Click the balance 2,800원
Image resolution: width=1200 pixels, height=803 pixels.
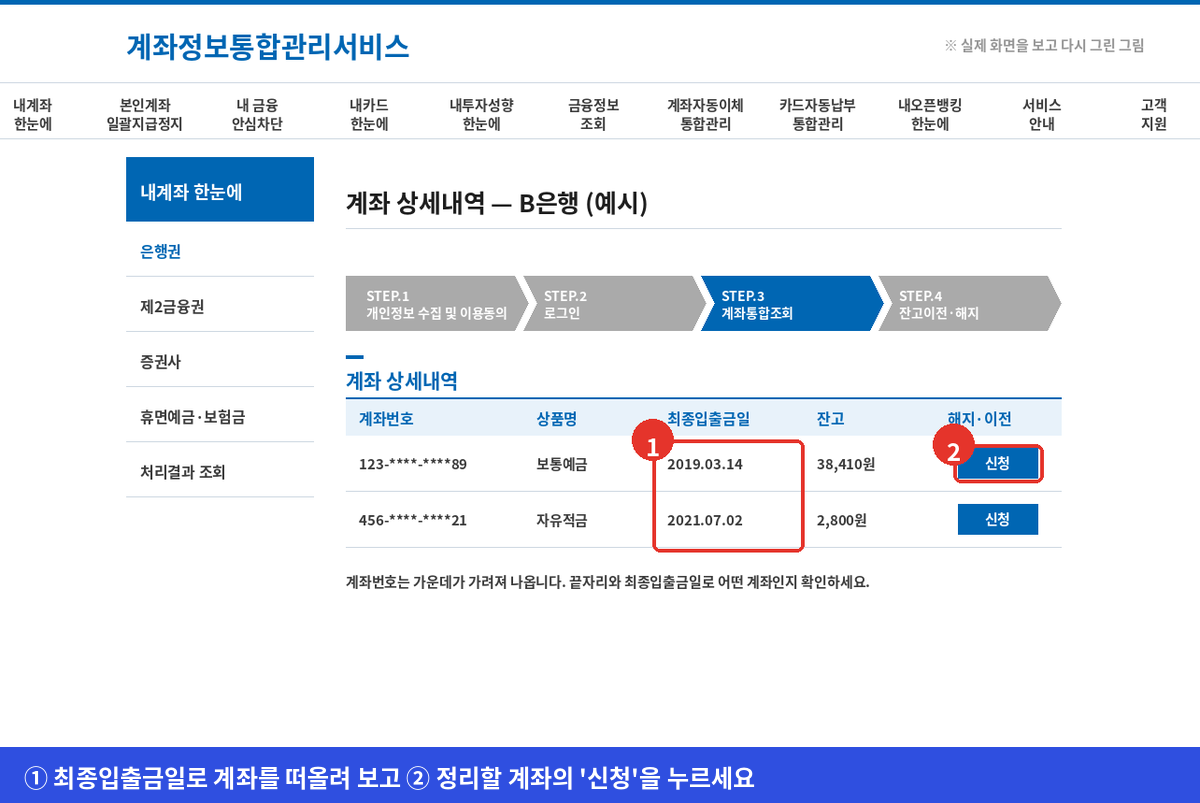coord(841,521)
